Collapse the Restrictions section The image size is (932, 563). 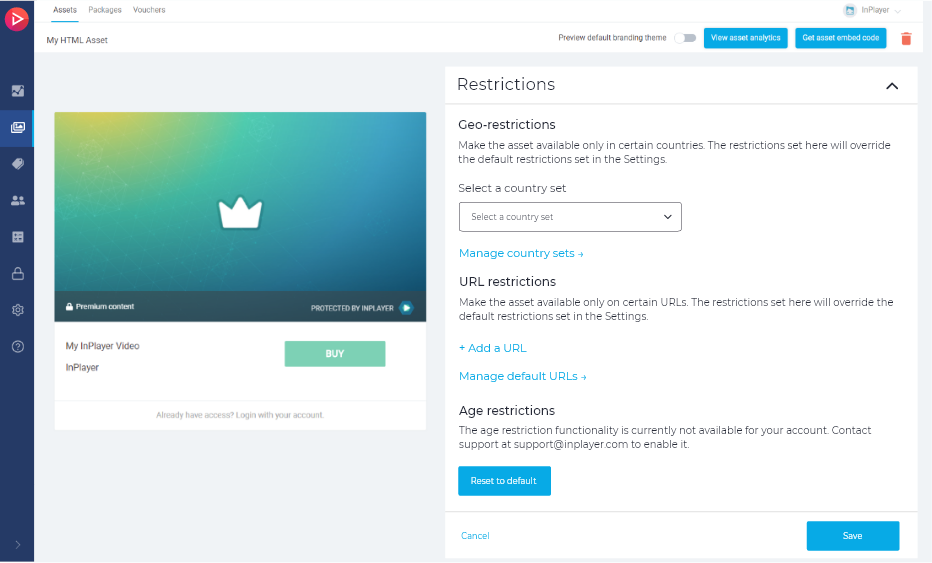pyautogui.click(x=892, y=86)
